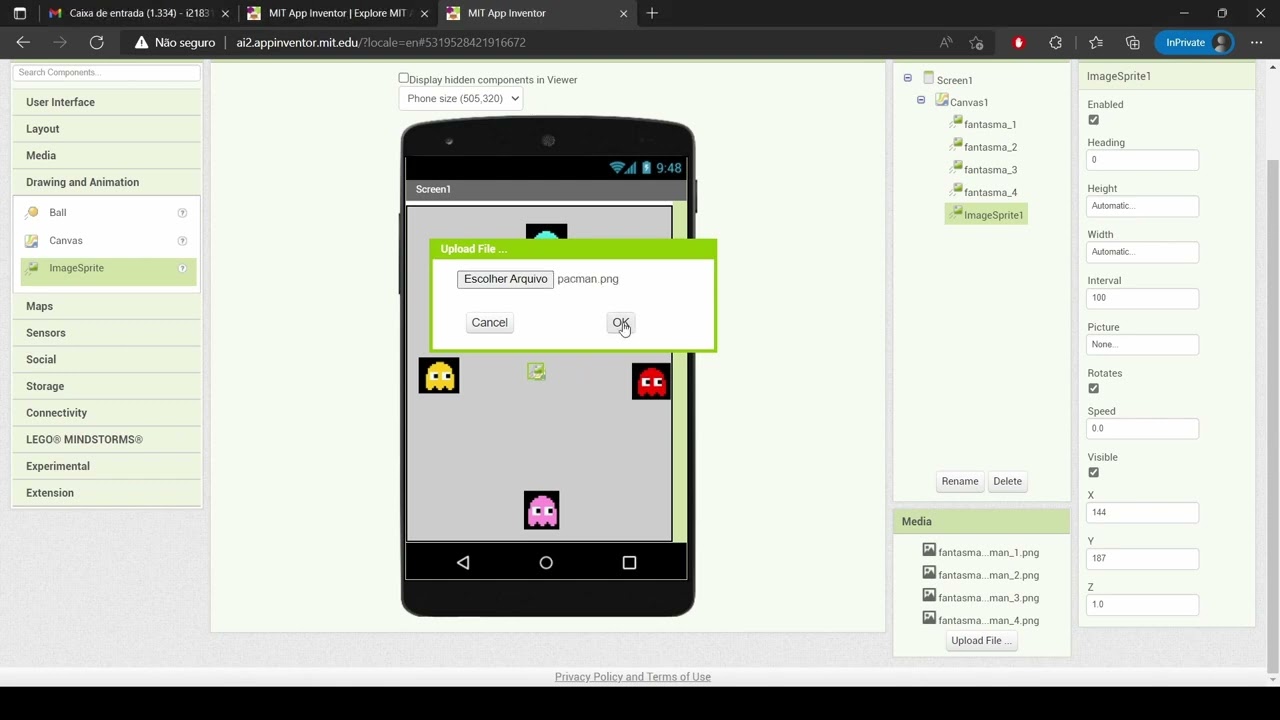Select fantasma_1 in the component tree
This screenshot has height=720, width=1280.
point(990,125)
